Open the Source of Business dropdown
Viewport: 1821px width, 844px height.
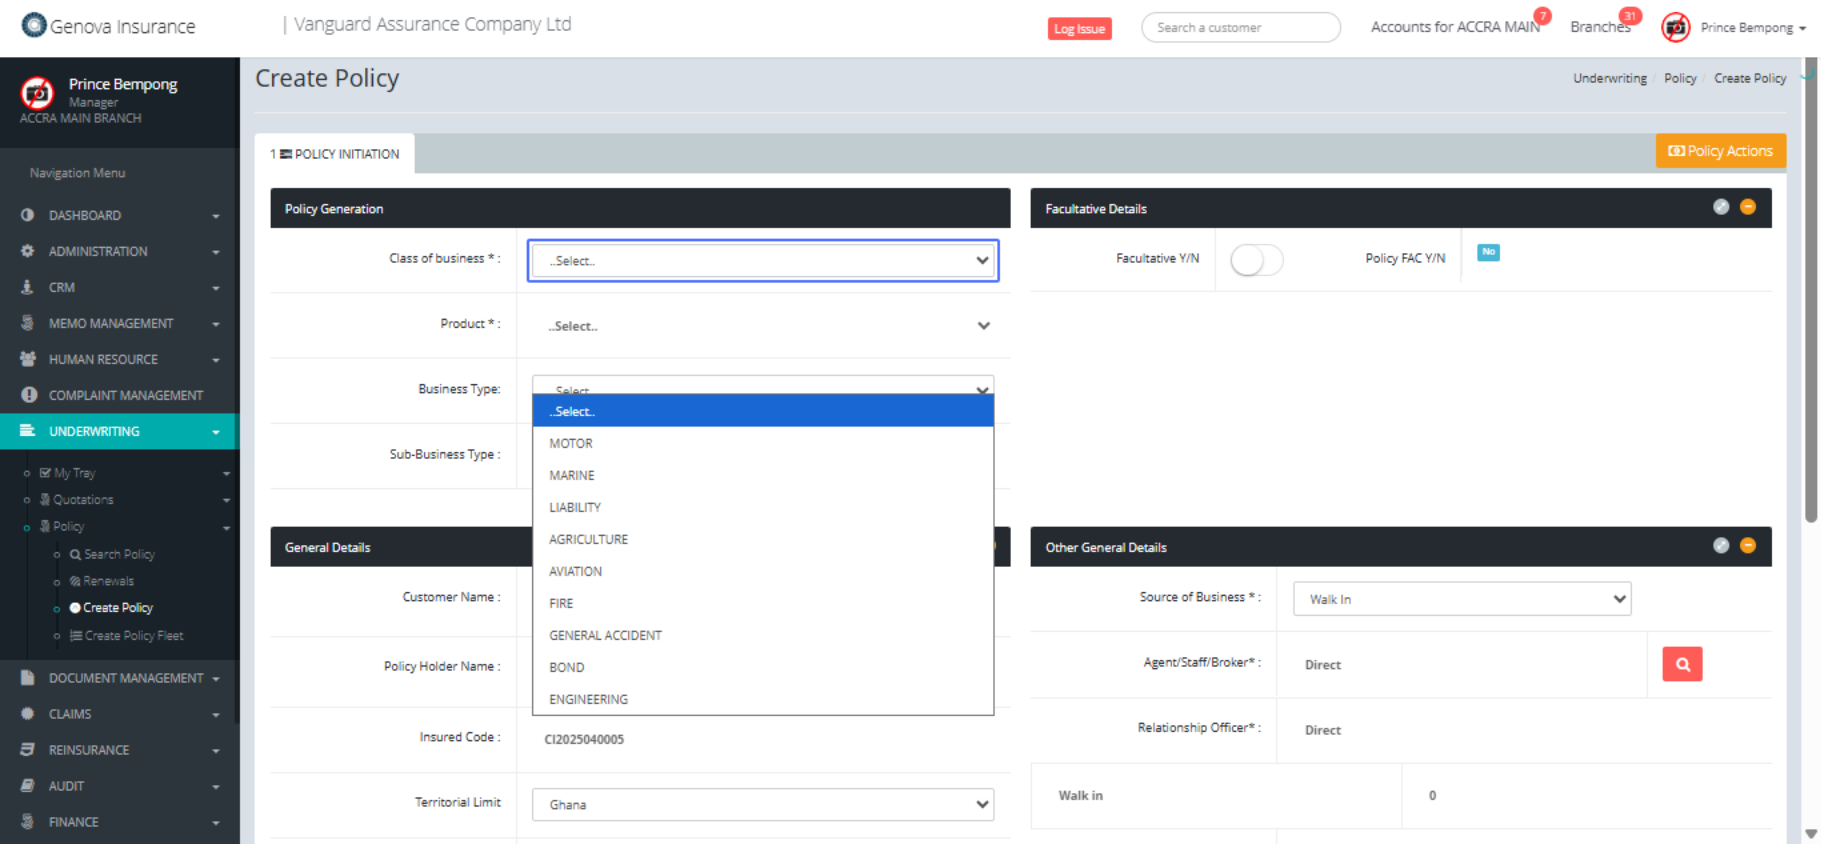[1461, 599]
